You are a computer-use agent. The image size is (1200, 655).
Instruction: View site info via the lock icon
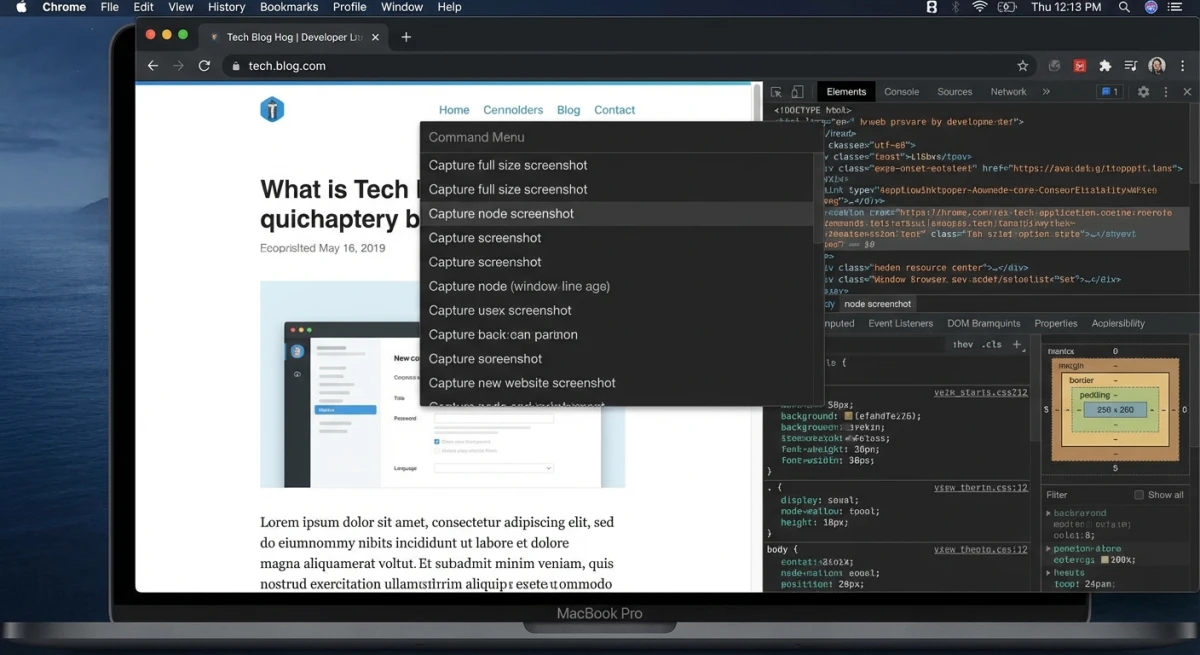click(x=236, y=66)
